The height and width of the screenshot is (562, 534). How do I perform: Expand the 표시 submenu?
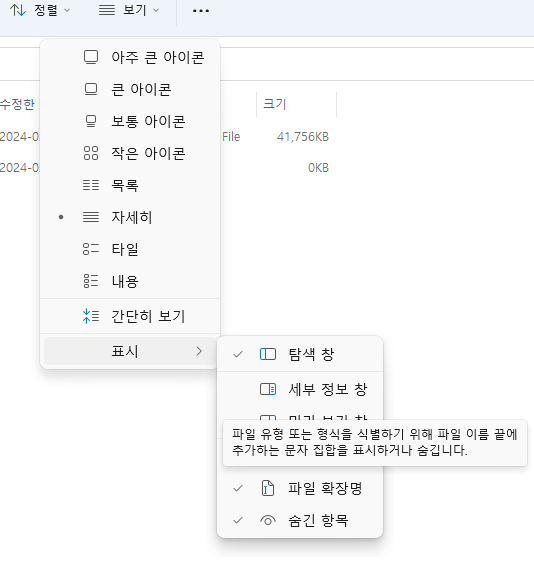(130, 351)
